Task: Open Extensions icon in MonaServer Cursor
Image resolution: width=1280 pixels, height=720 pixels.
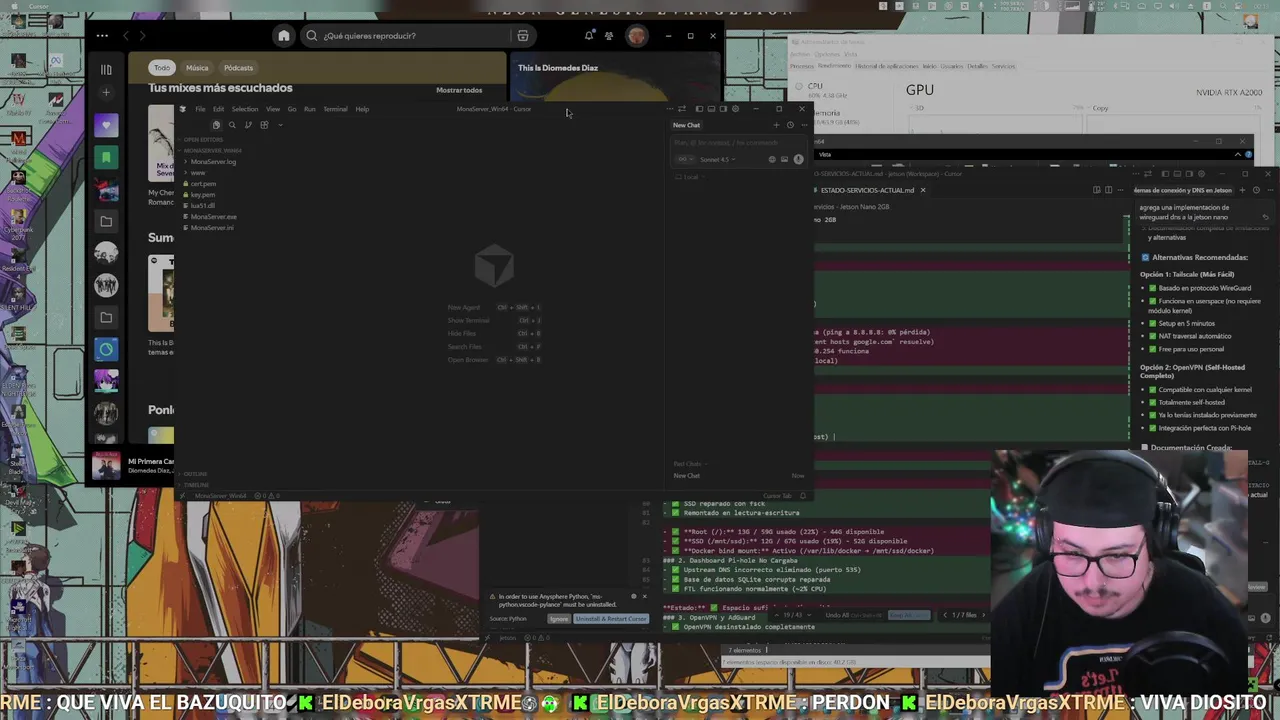Action: (x=264, y=125)
